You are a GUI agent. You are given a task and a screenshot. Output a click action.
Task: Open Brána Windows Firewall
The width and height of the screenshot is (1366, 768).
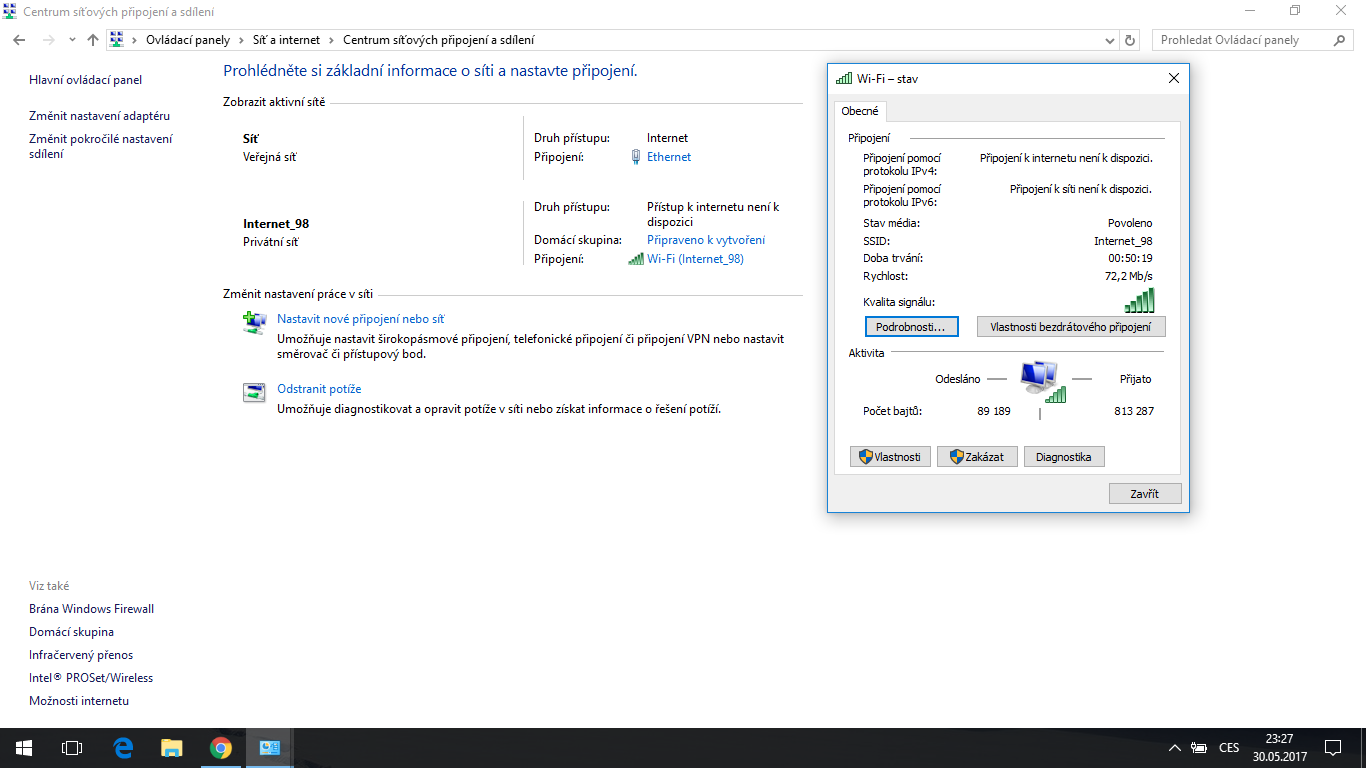tap(92, 609)
